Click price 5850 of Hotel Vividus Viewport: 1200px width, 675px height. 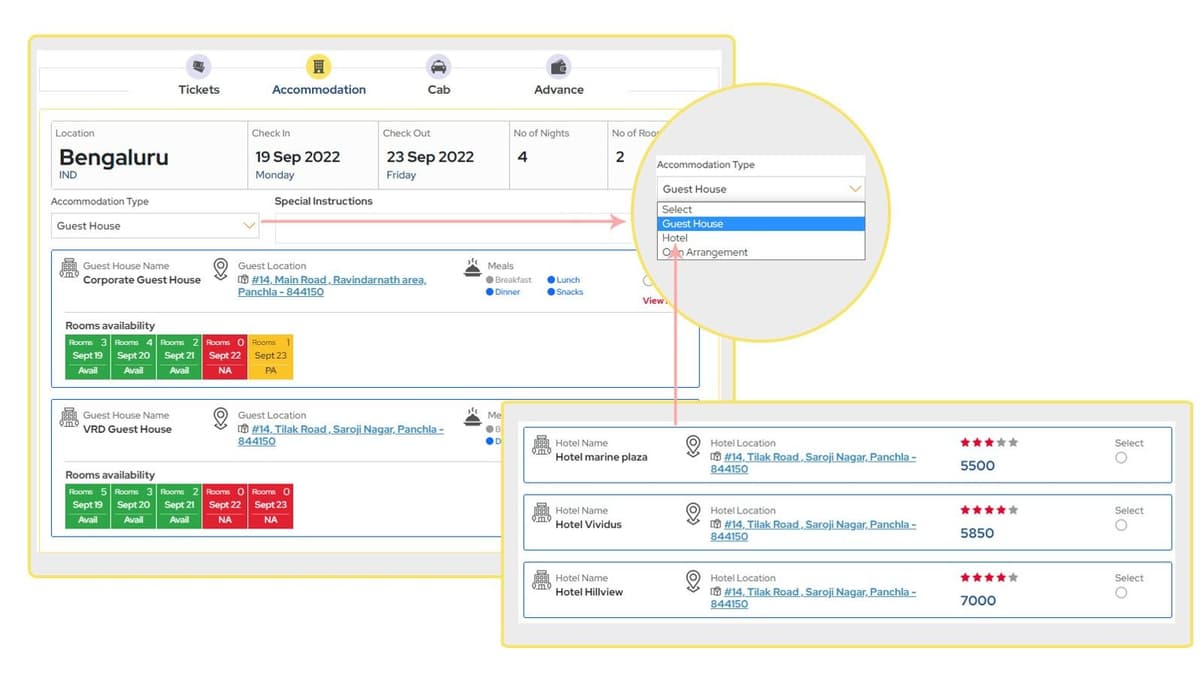pos(977,533)
